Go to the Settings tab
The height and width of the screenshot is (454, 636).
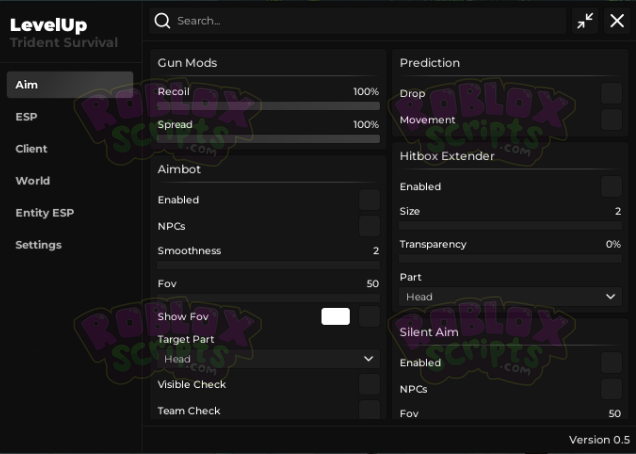coord(38,245)
